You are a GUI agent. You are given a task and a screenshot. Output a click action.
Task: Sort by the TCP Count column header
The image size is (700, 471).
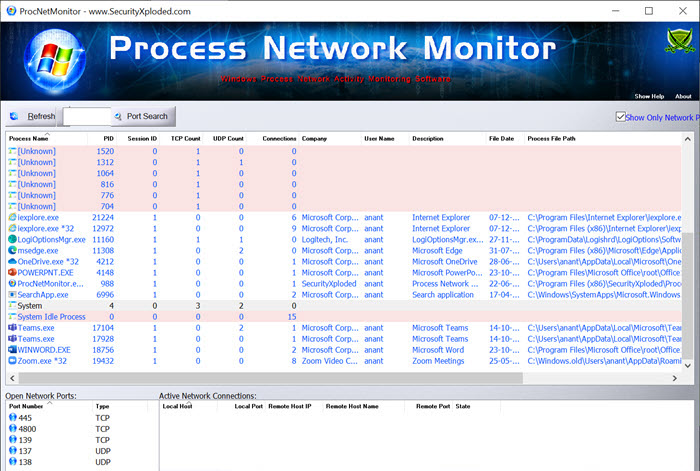pyautogui.click(x=185, y=138)
